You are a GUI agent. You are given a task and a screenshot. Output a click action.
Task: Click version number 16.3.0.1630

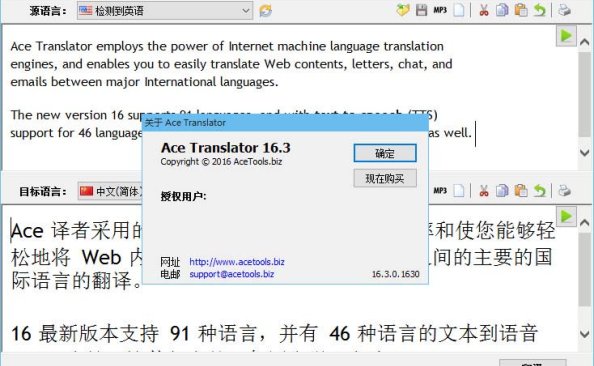(x=395, y=274)
